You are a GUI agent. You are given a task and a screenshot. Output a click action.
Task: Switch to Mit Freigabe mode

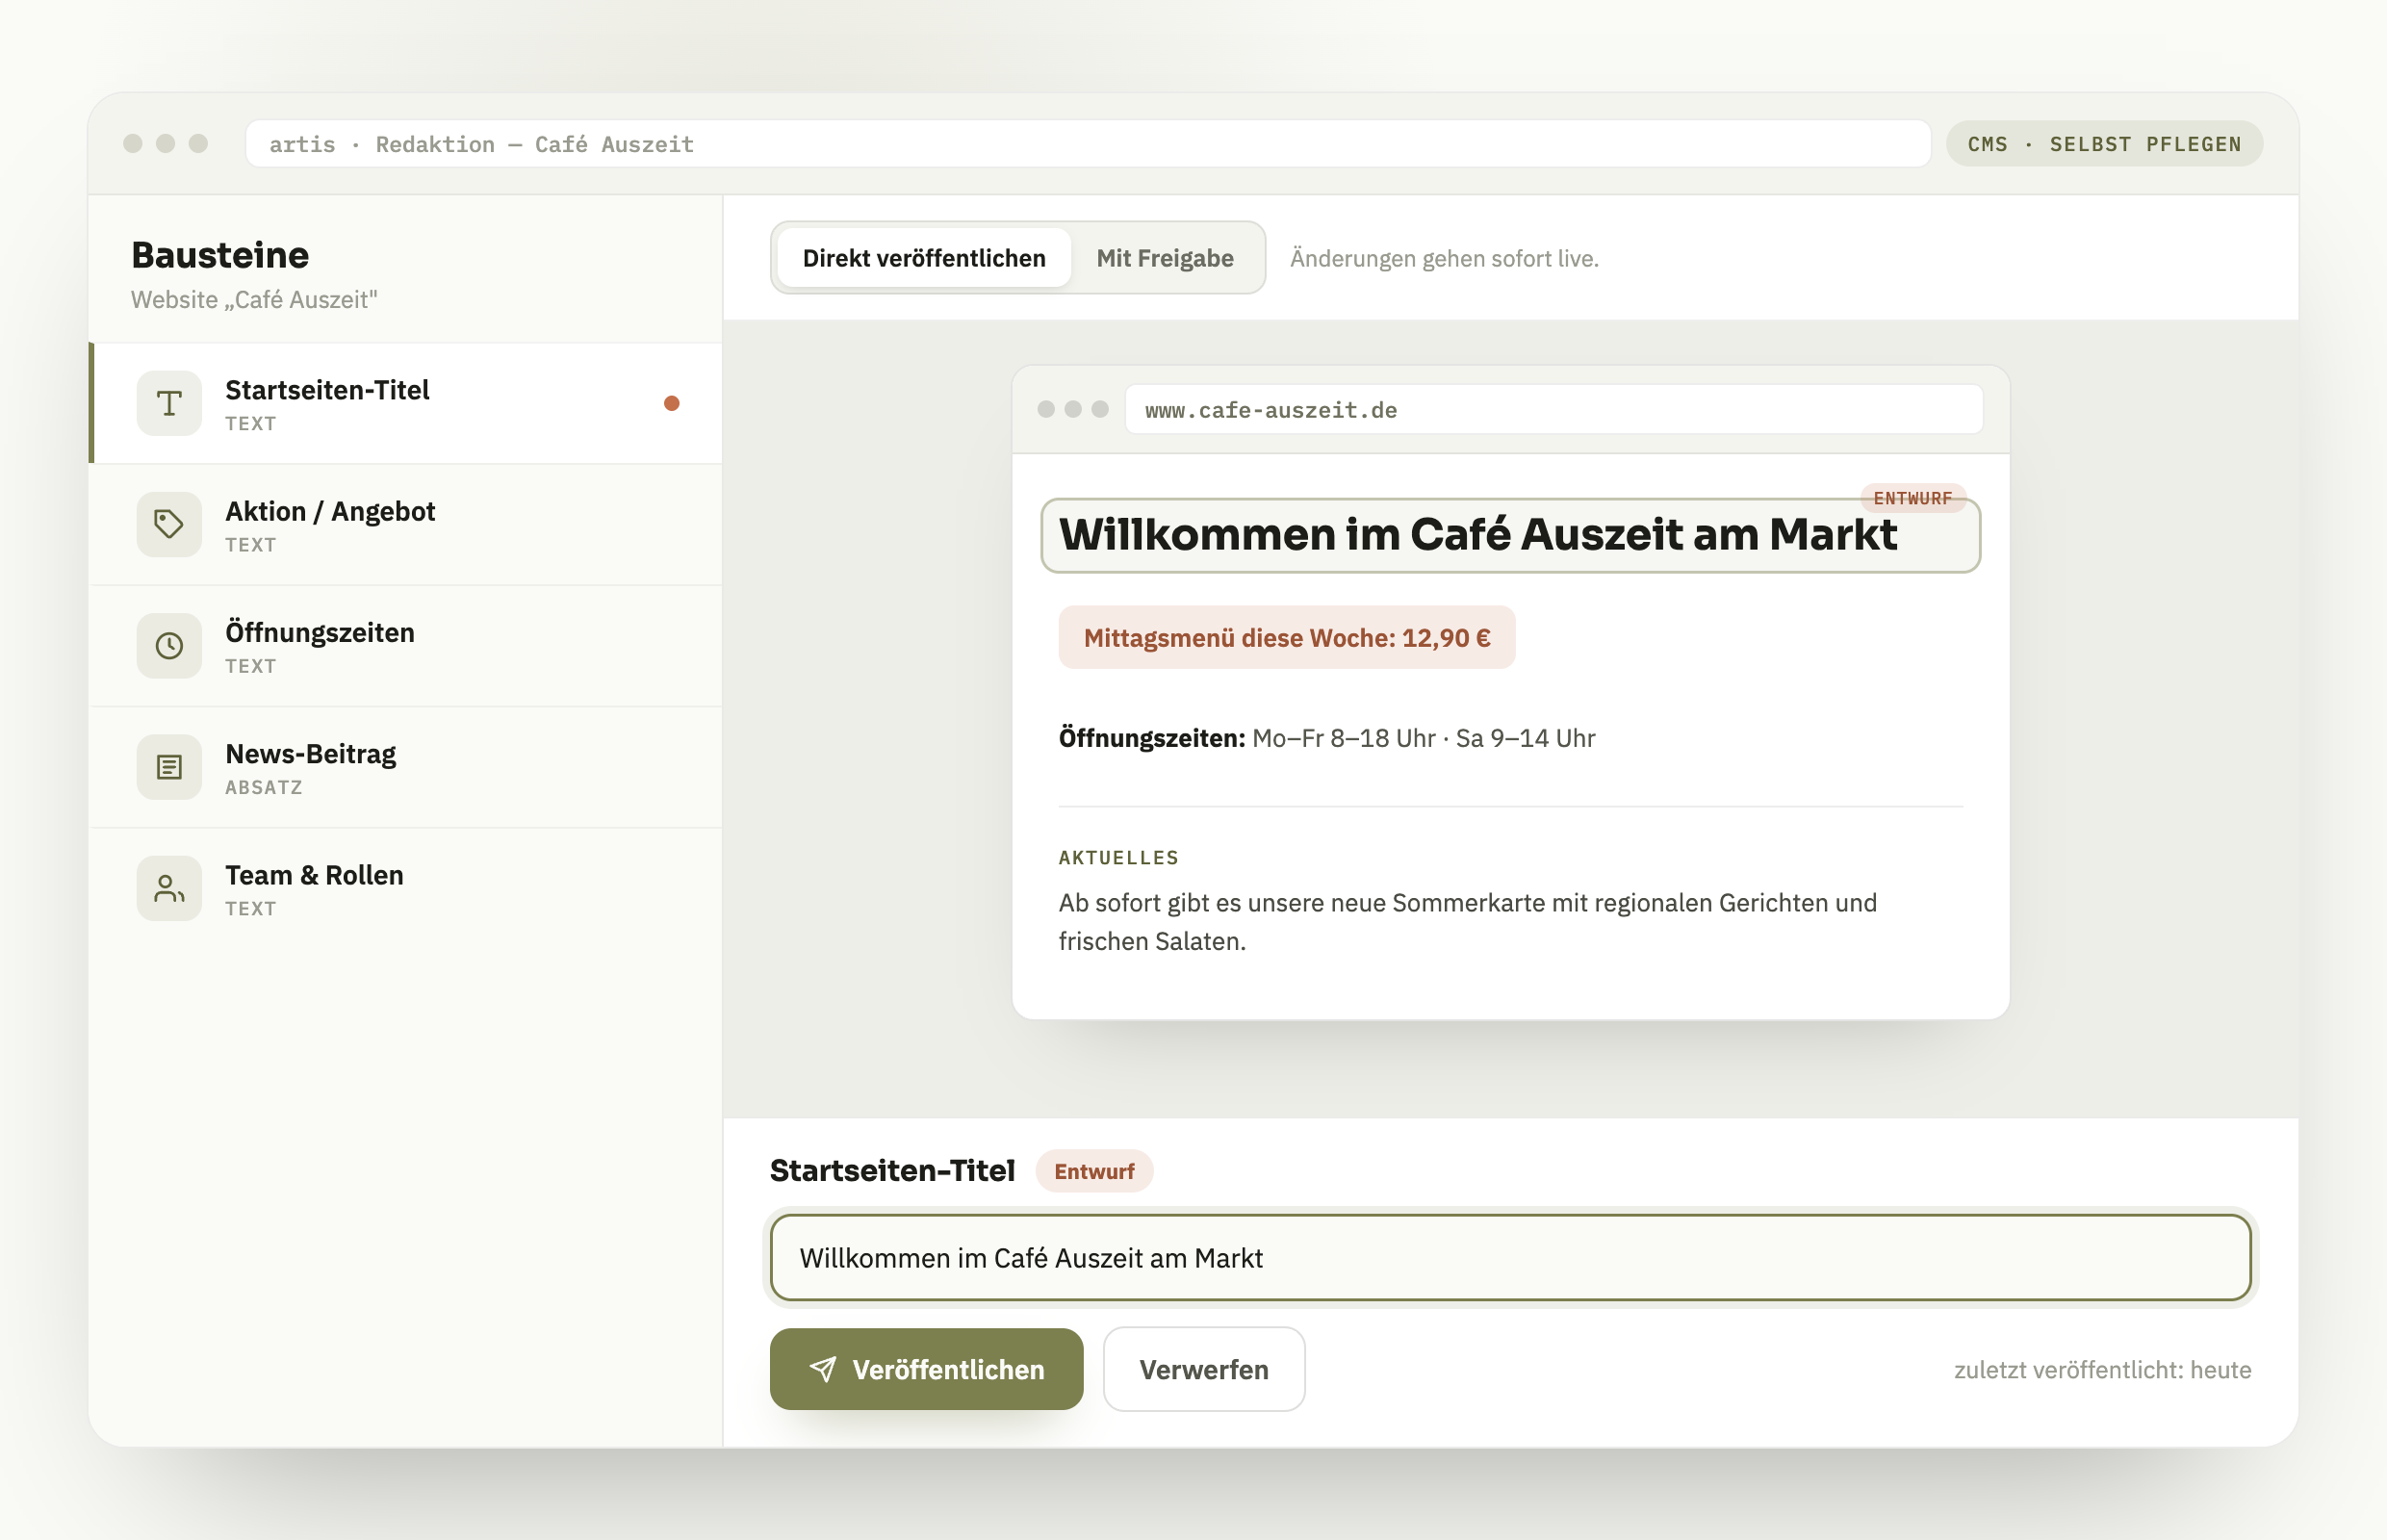[x=1165, y=258]
